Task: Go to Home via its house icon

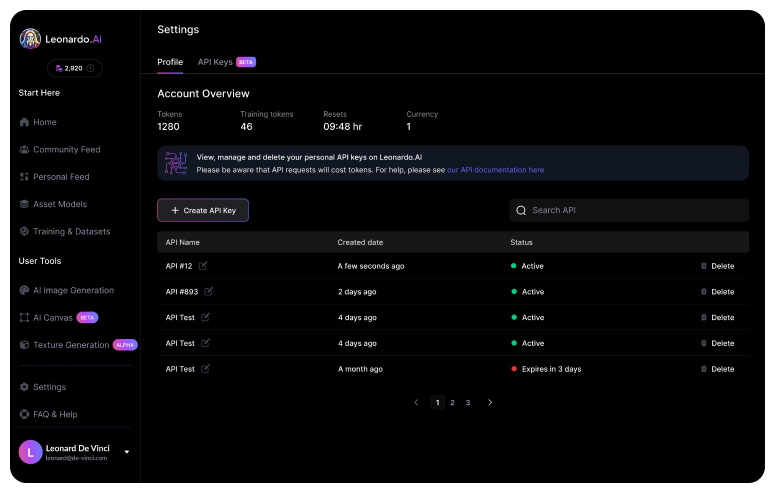Action: pos(24,122)
